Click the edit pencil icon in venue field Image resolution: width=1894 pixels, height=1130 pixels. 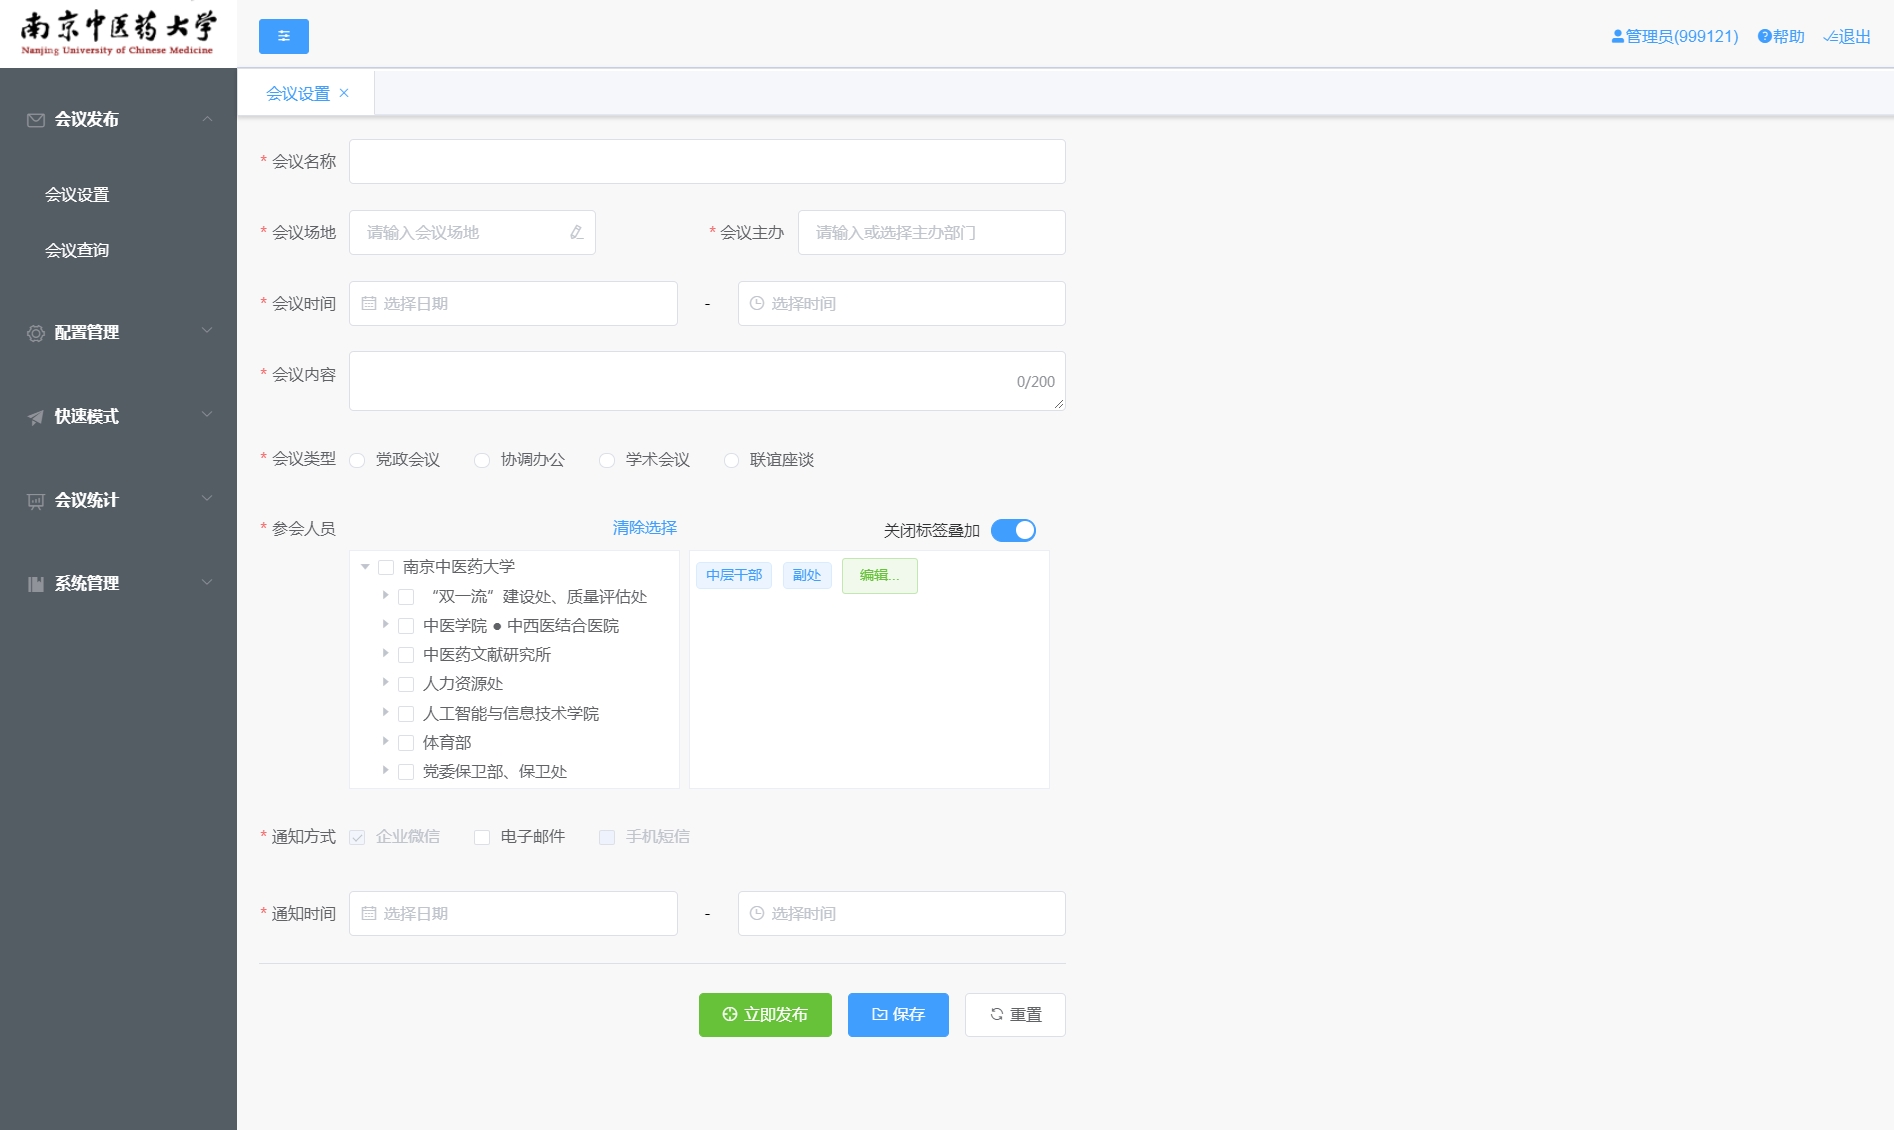(x=576, y=232)
